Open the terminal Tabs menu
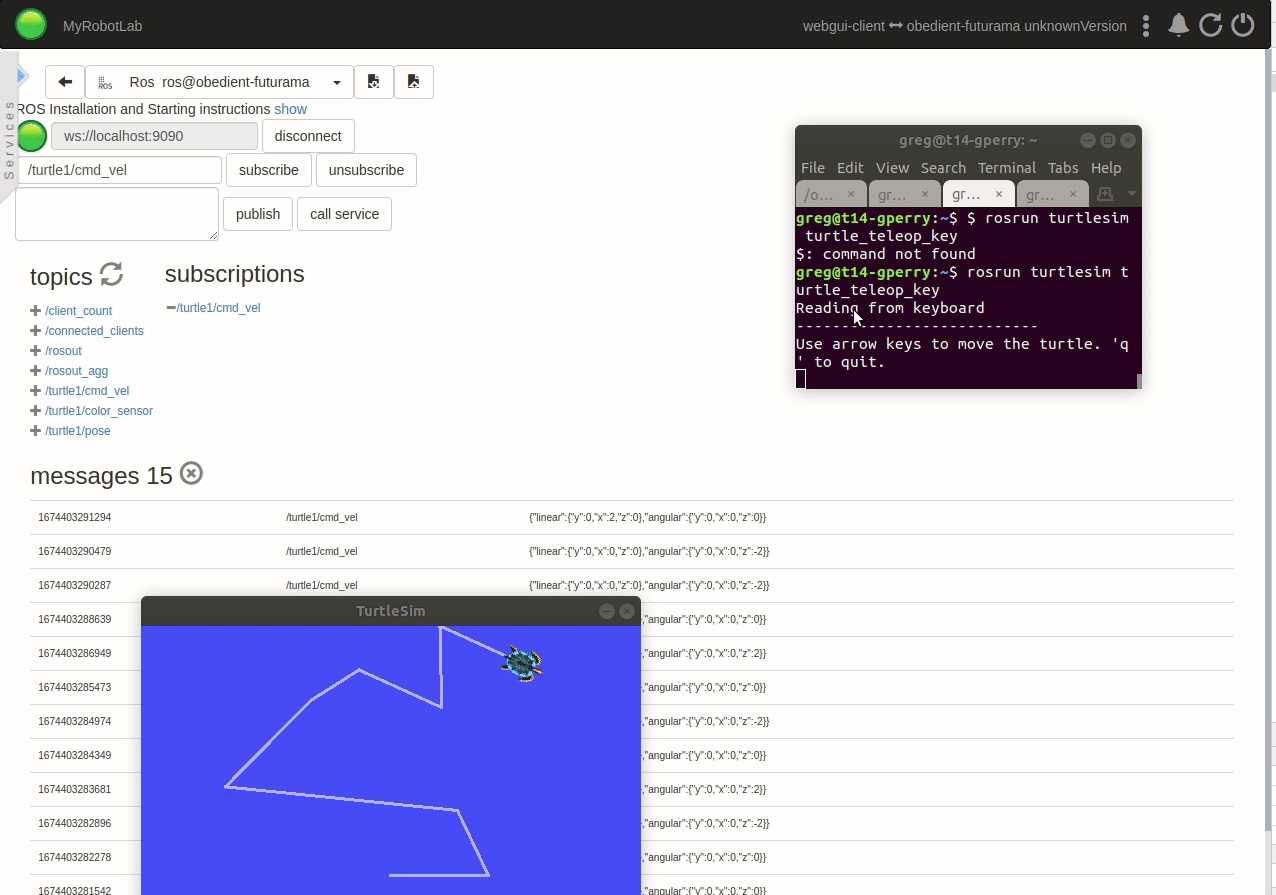Screen dimensions: 1276x895 (x=1064, y=168)
